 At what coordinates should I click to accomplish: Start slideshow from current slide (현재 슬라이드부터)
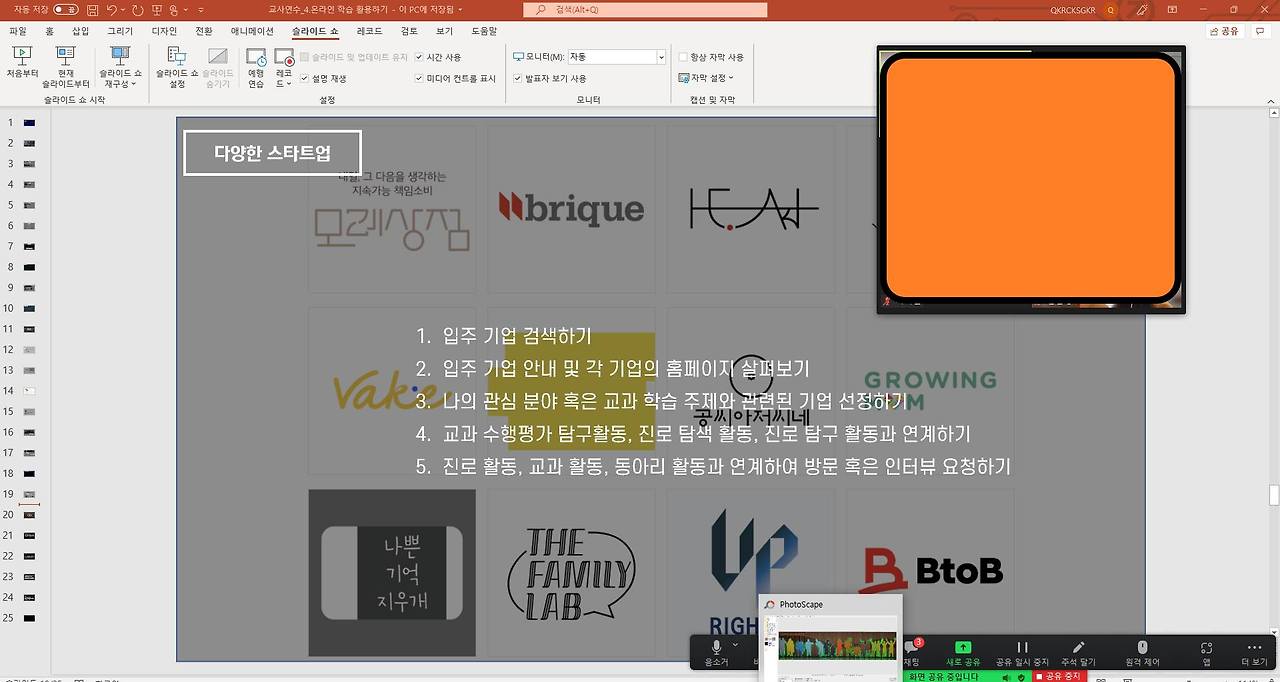[x=66, y=68]
